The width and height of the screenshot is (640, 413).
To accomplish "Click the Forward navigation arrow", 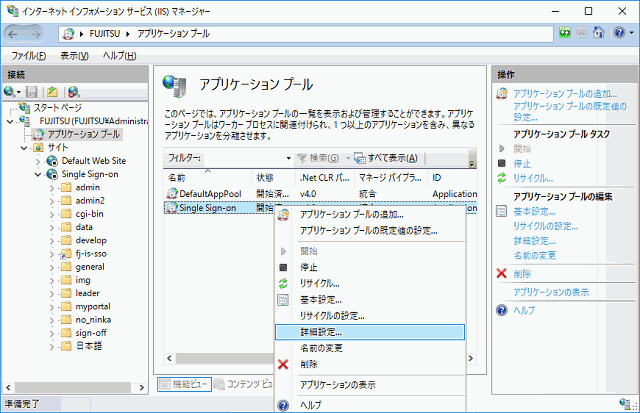I will point(36,34).
